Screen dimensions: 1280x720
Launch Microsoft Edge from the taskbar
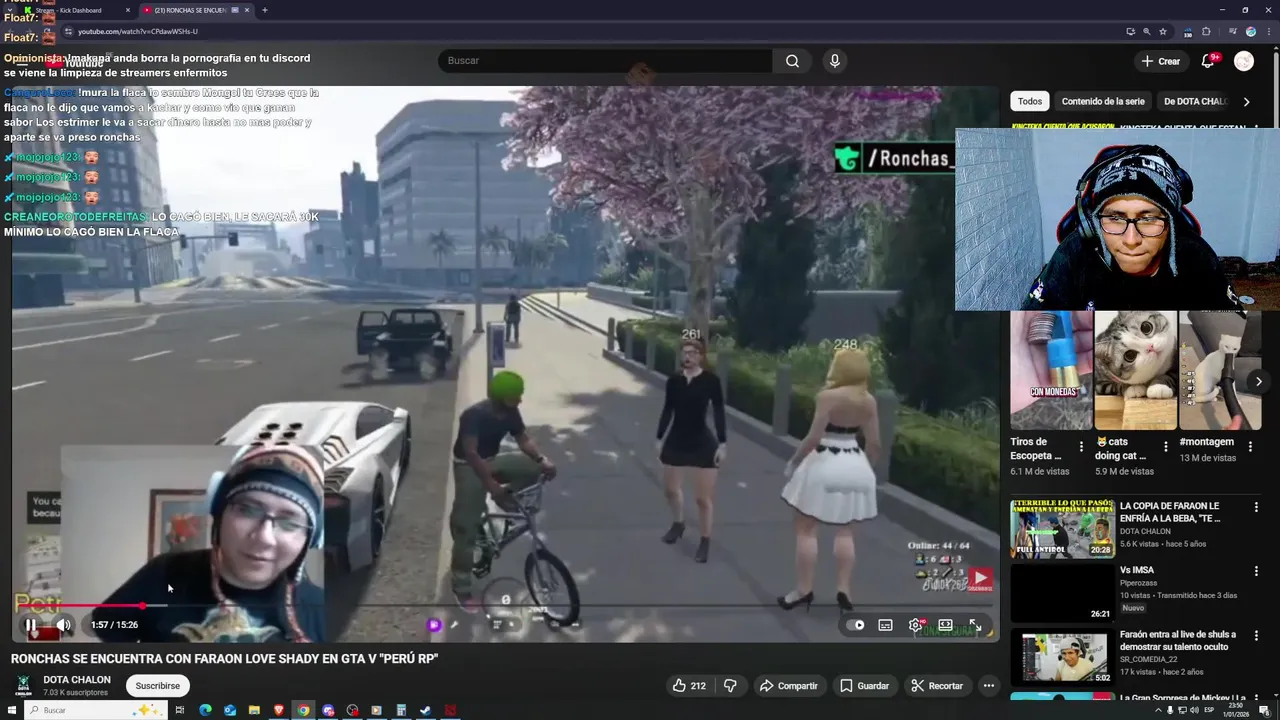[205, 711]
